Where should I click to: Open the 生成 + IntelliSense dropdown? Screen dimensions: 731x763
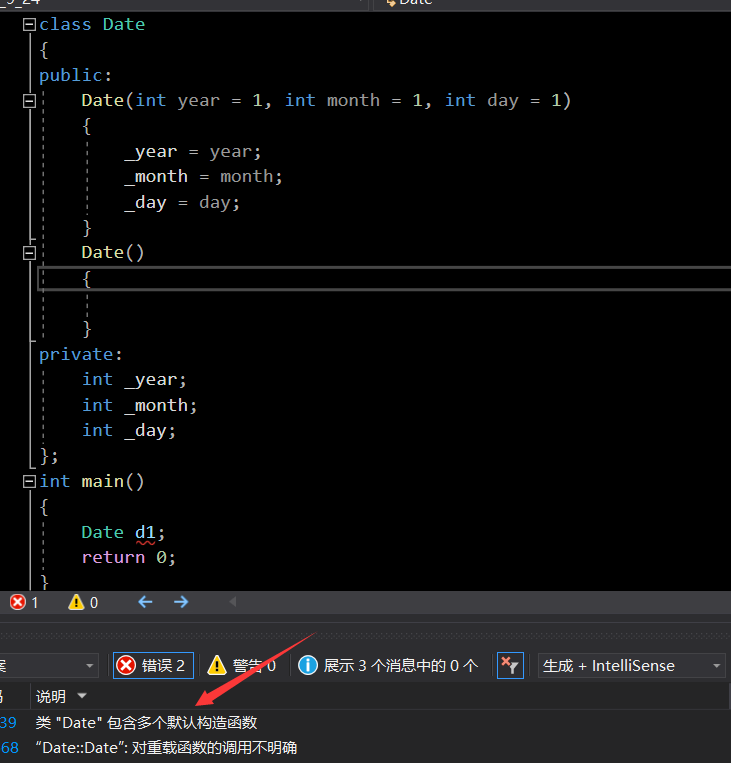pyautogui.click(x=631, y=665)
